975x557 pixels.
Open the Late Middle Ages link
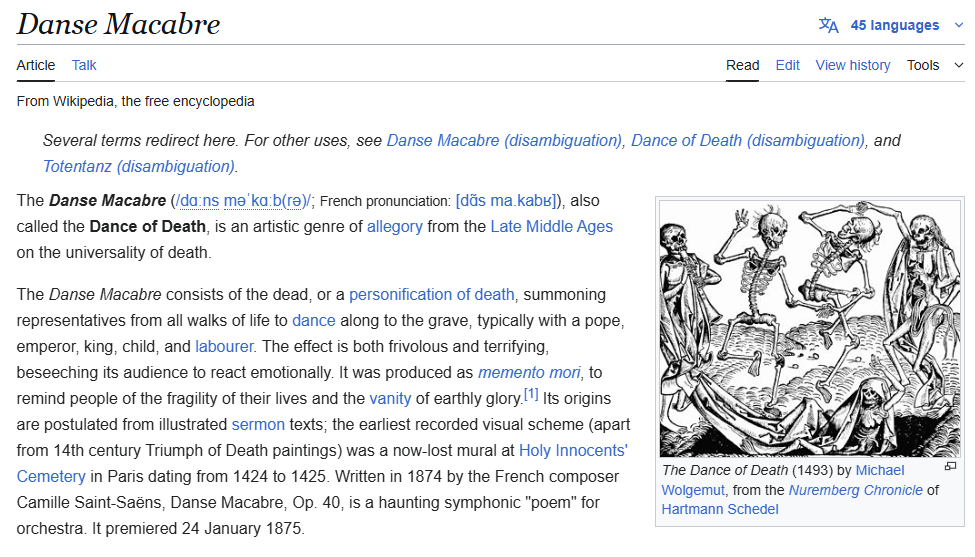click(x=552, y=227)
